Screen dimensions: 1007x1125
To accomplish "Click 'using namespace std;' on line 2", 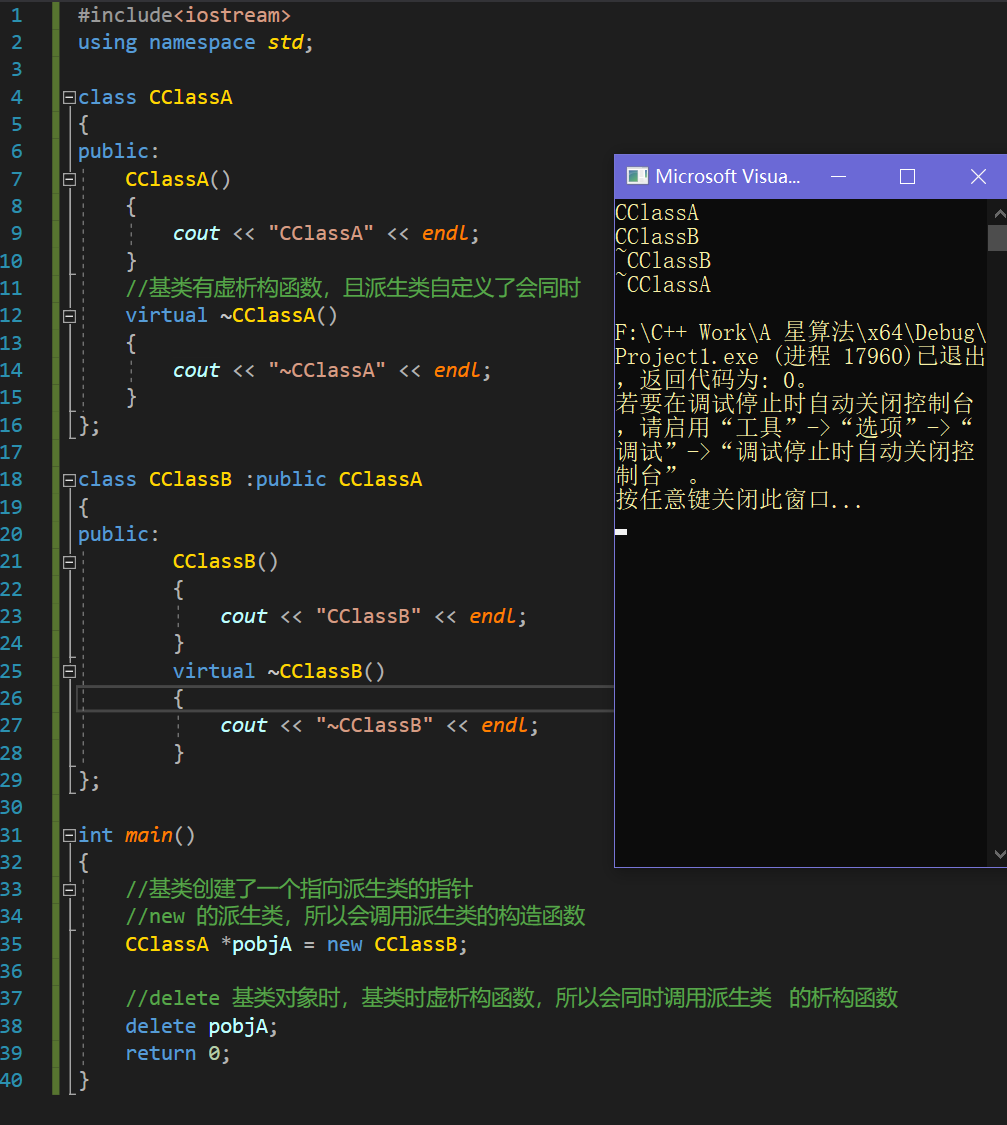I will [x=196, y=42].
